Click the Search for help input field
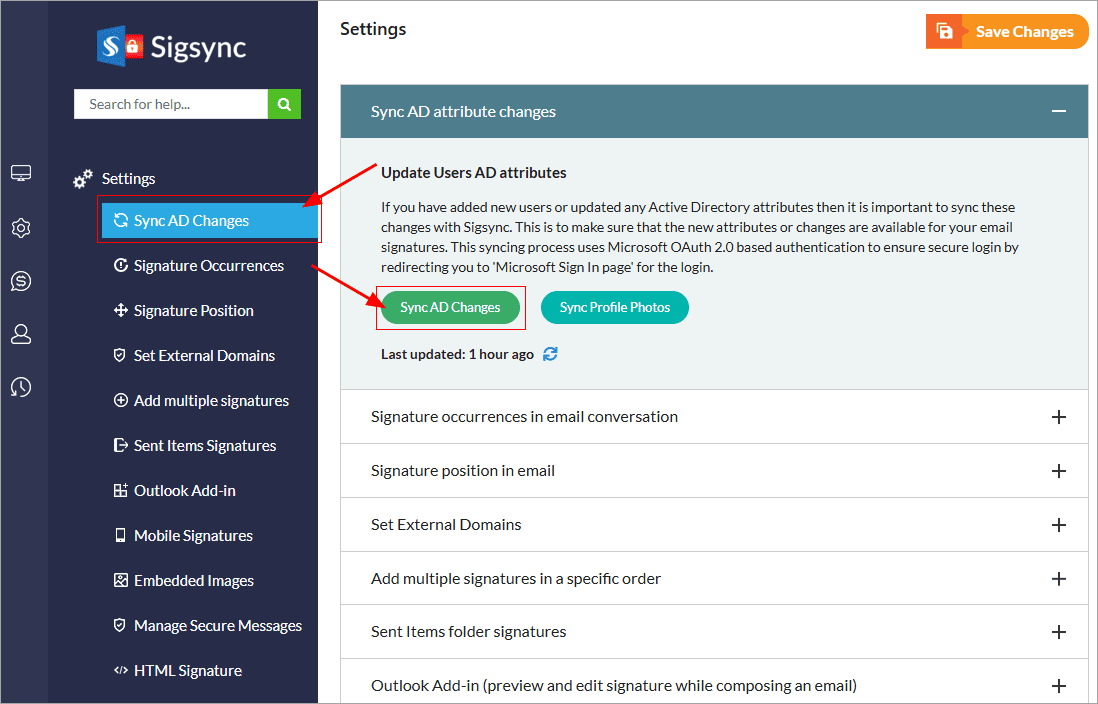The image size is (1098, 704). pos(171,104)
